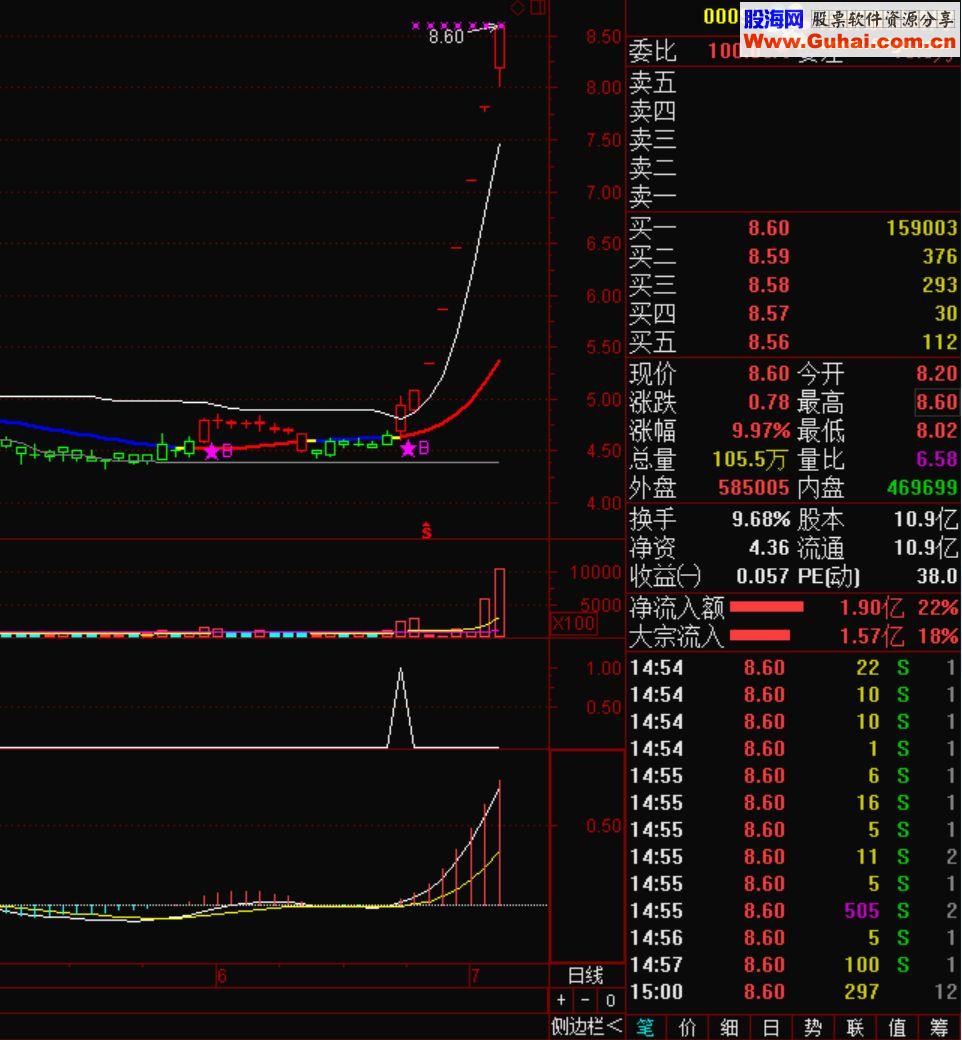Viewport: 962px width, 1040px height.
Task: Click the white peak in the indicator pane
Action: (401, 671)
